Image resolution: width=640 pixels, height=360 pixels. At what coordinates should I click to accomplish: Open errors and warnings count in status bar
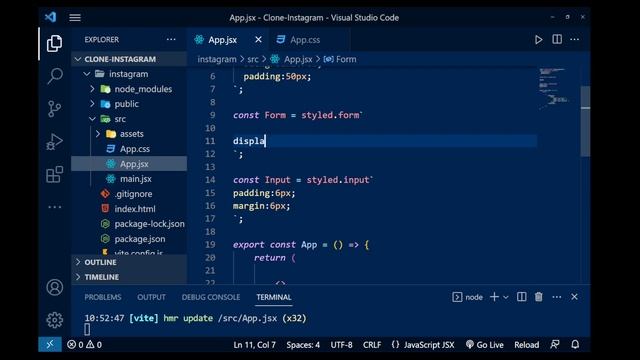click(84, 344)
